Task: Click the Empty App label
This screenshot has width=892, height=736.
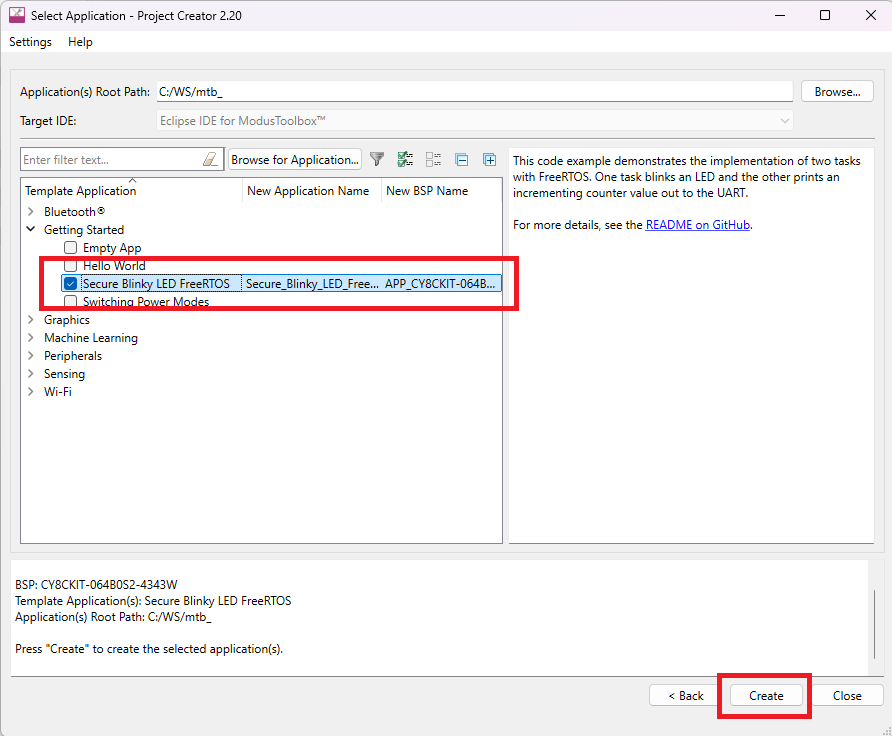Action: tap(112, 248)
